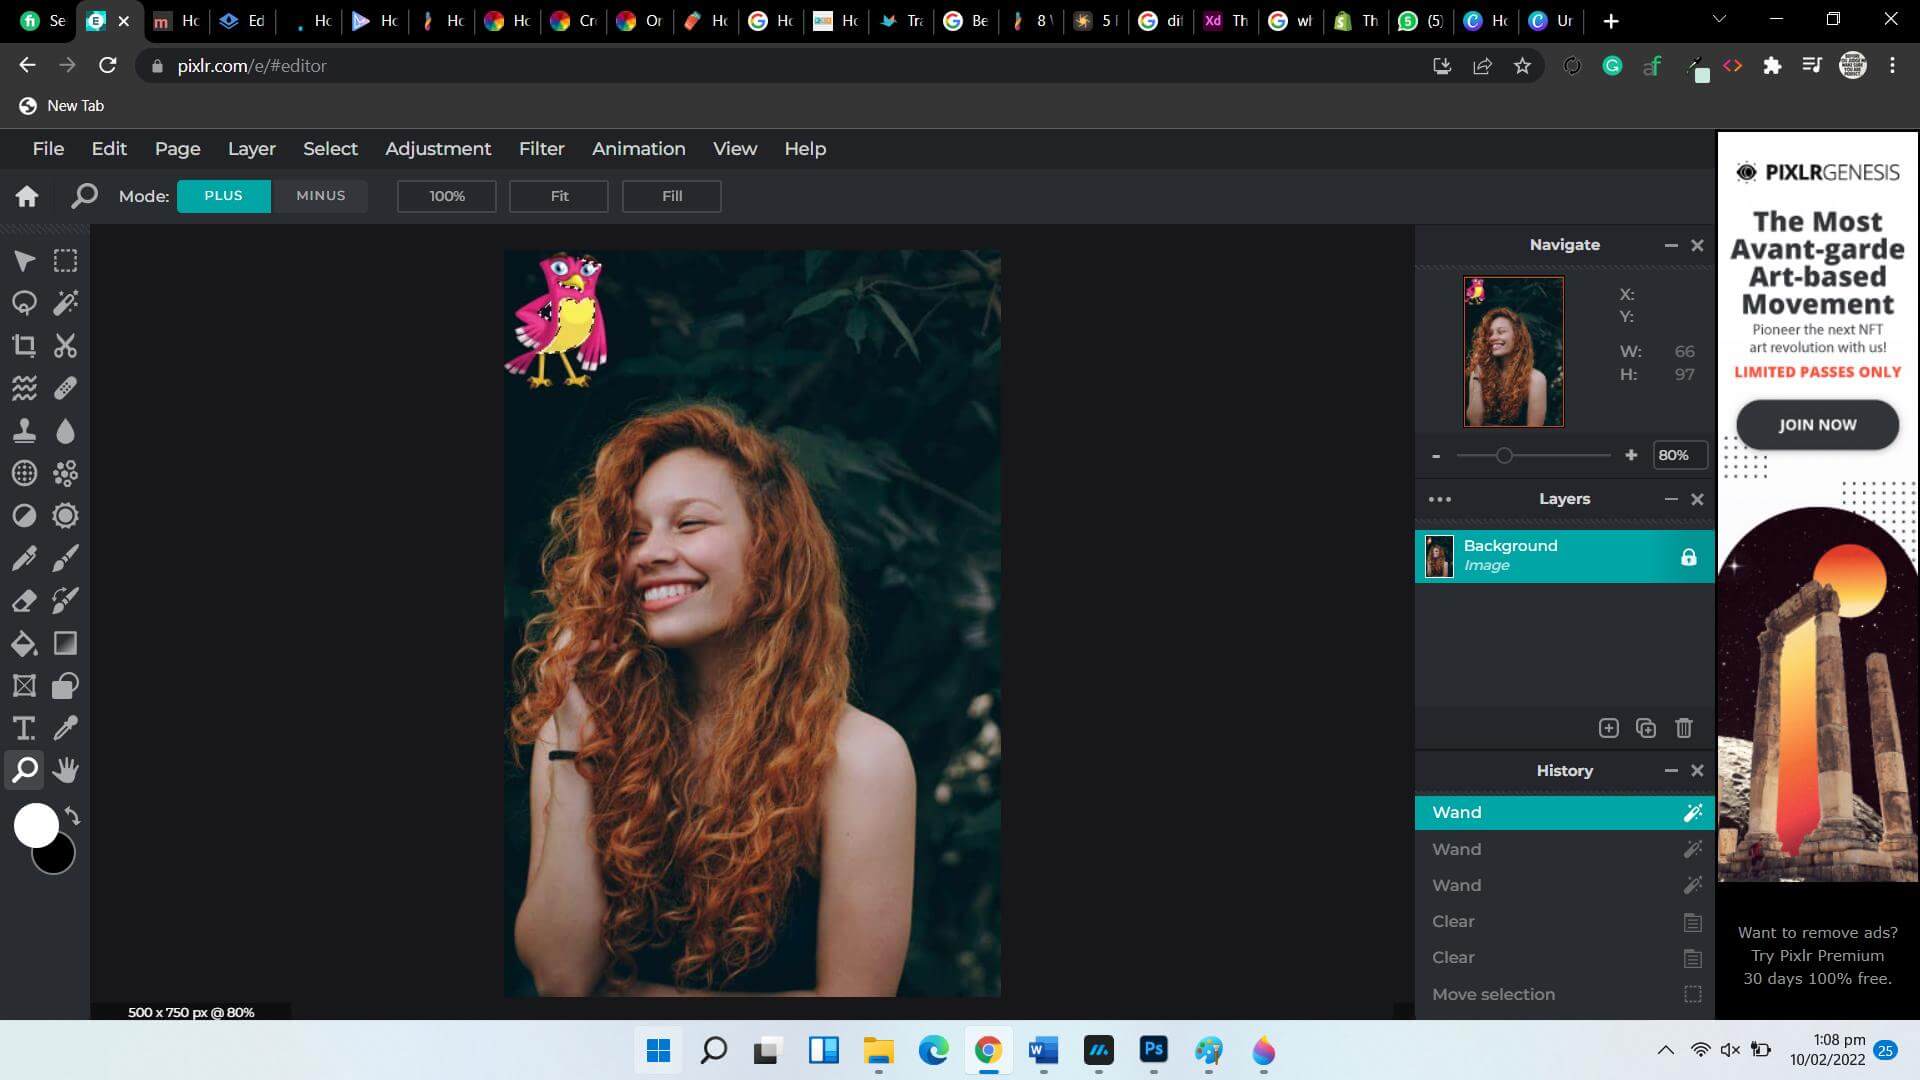Click the Add new layer button
Viewport: 1920px width, 1080px height.
[x=1609, y=727]
